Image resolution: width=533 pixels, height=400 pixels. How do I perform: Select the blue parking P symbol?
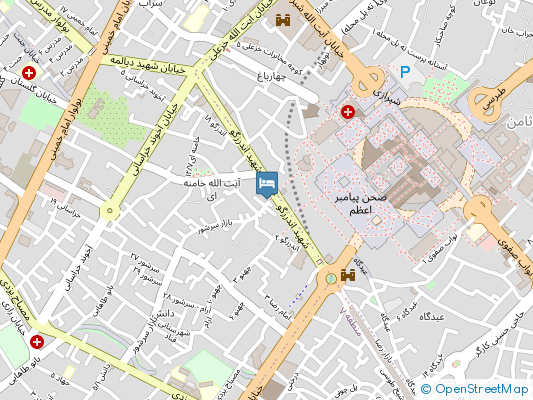click(x=405, y=72)
